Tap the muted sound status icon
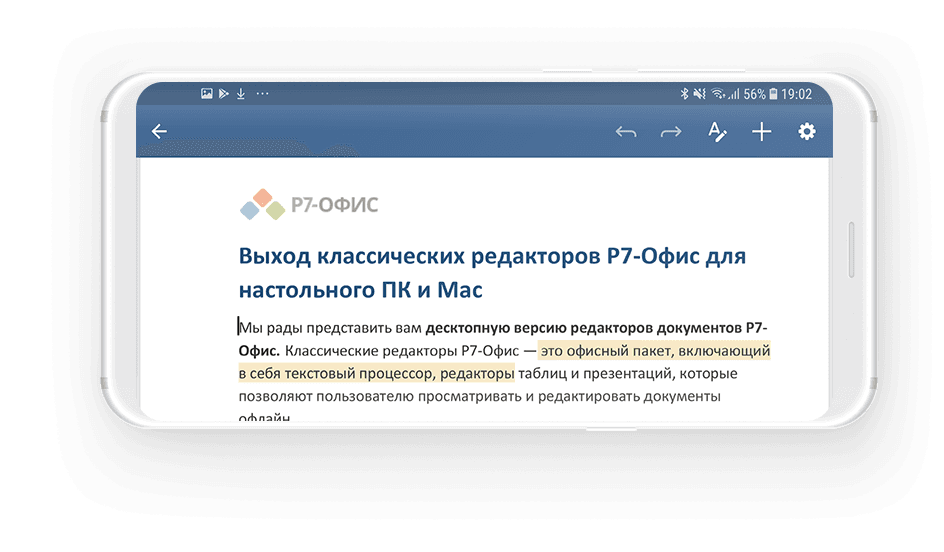 point(699,94)
